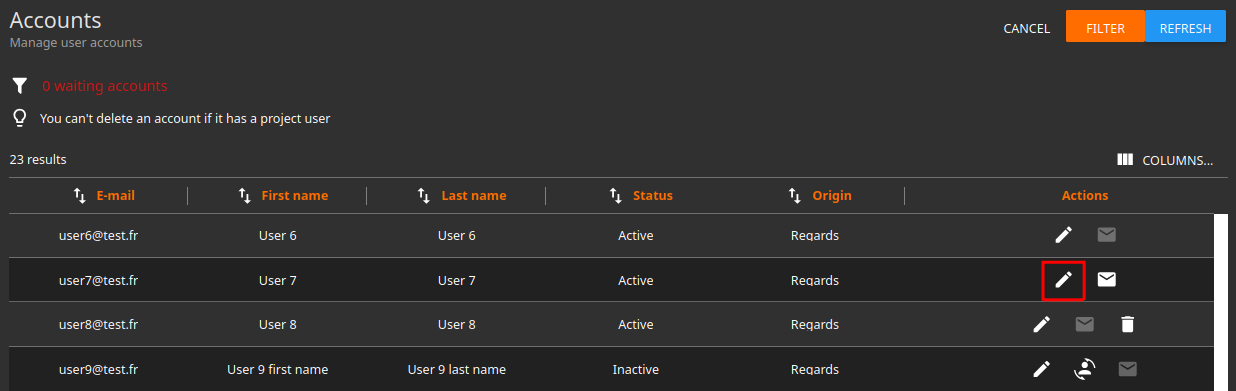Click the 0 waiting accounts link

click(x=105, y=86)
